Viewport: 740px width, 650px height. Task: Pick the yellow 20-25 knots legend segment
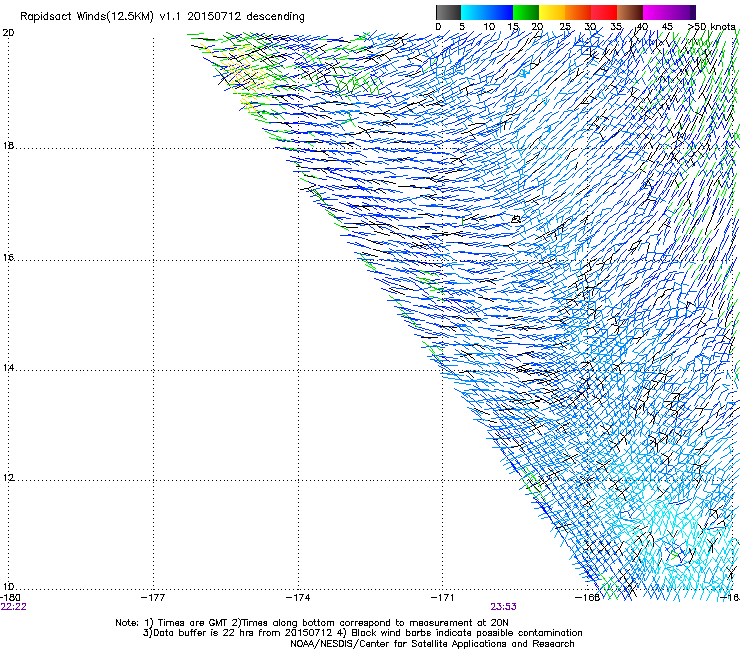coord(552,12)
